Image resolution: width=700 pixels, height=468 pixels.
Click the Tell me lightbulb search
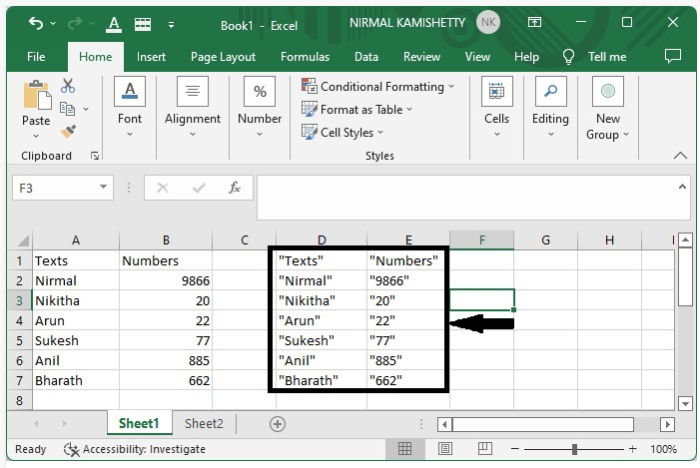[596, 57]
